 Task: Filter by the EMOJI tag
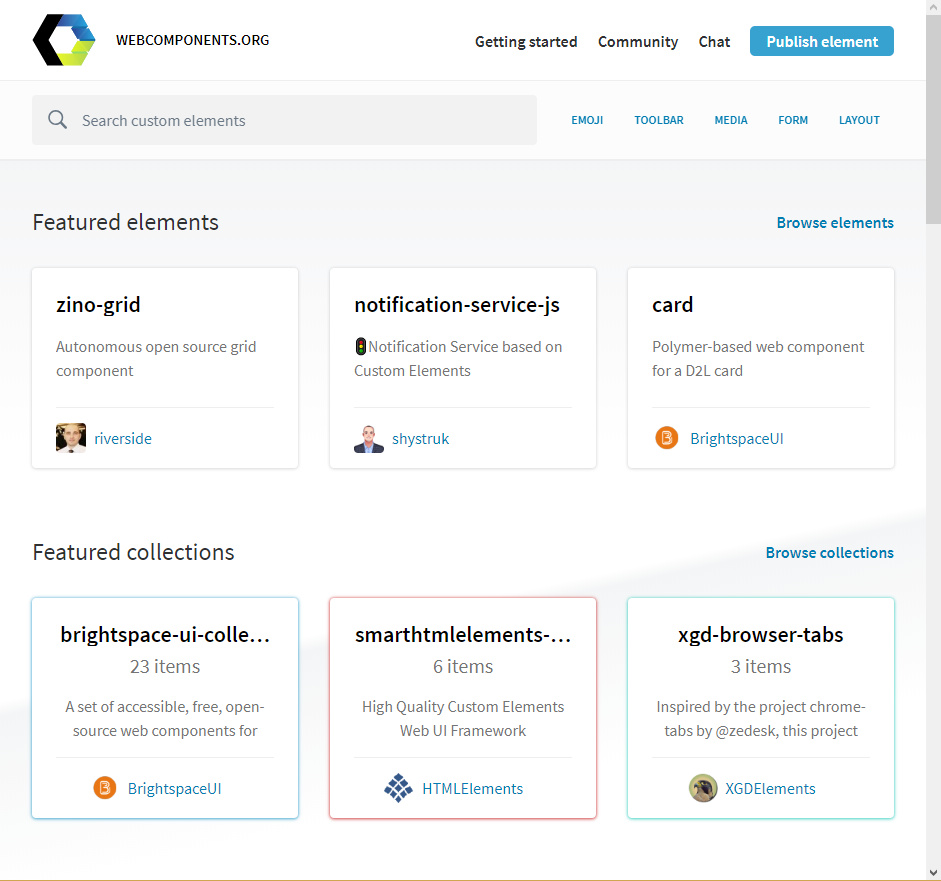(587, 120)
